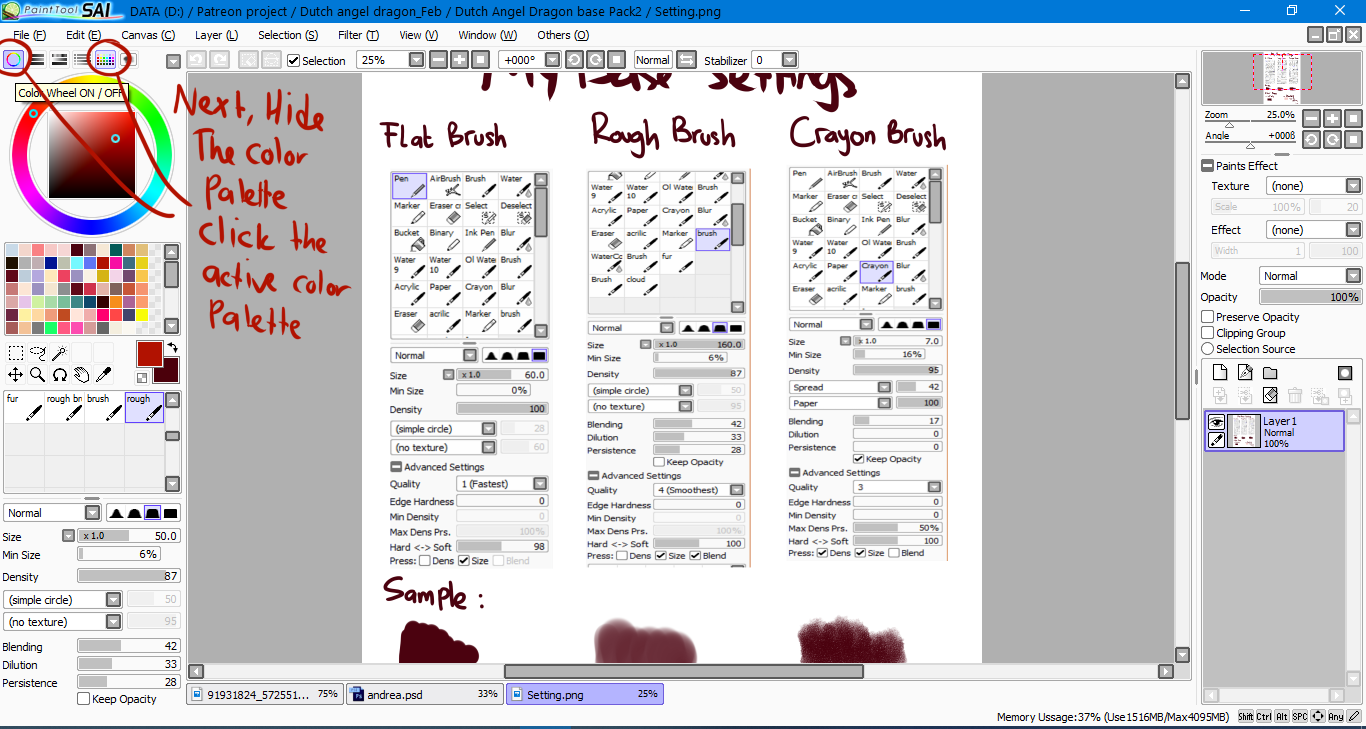Click the foreground red color swatch
Viewport: 1366px width, 729px height.
[149, 354]
